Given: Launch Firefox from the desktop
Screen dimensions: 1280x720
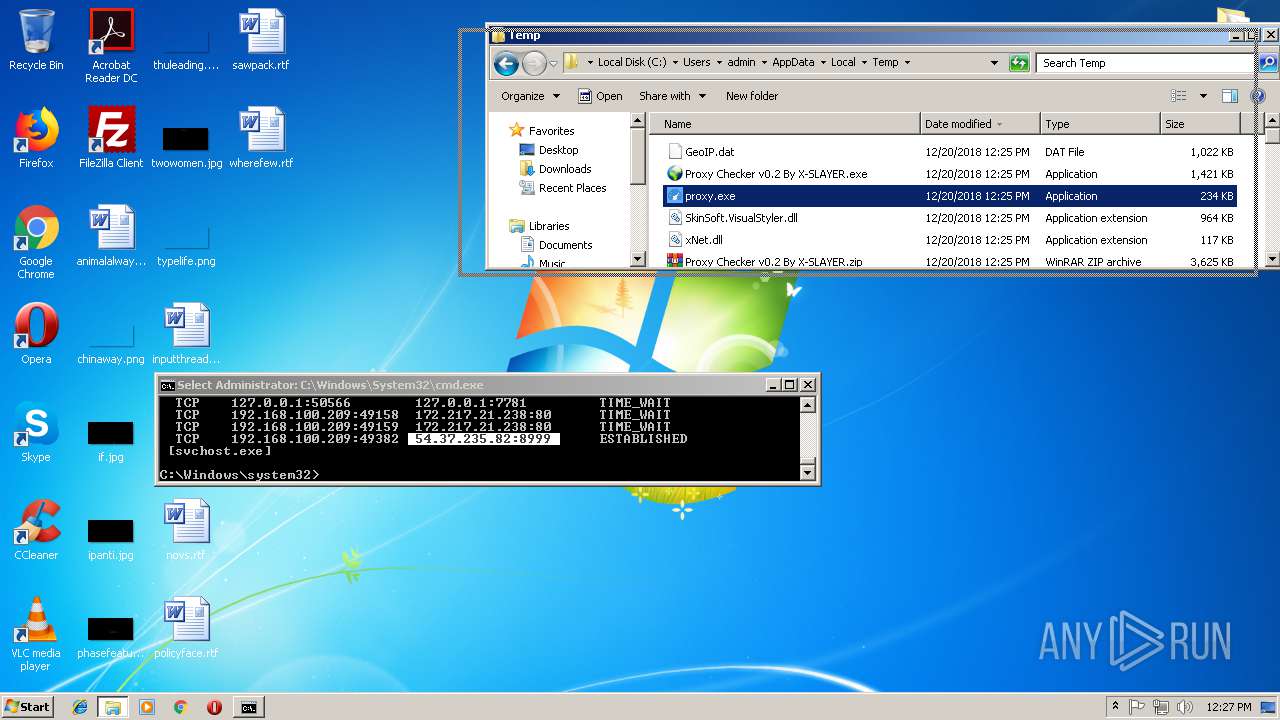Looking at the screenshot, I should (36, 138).
